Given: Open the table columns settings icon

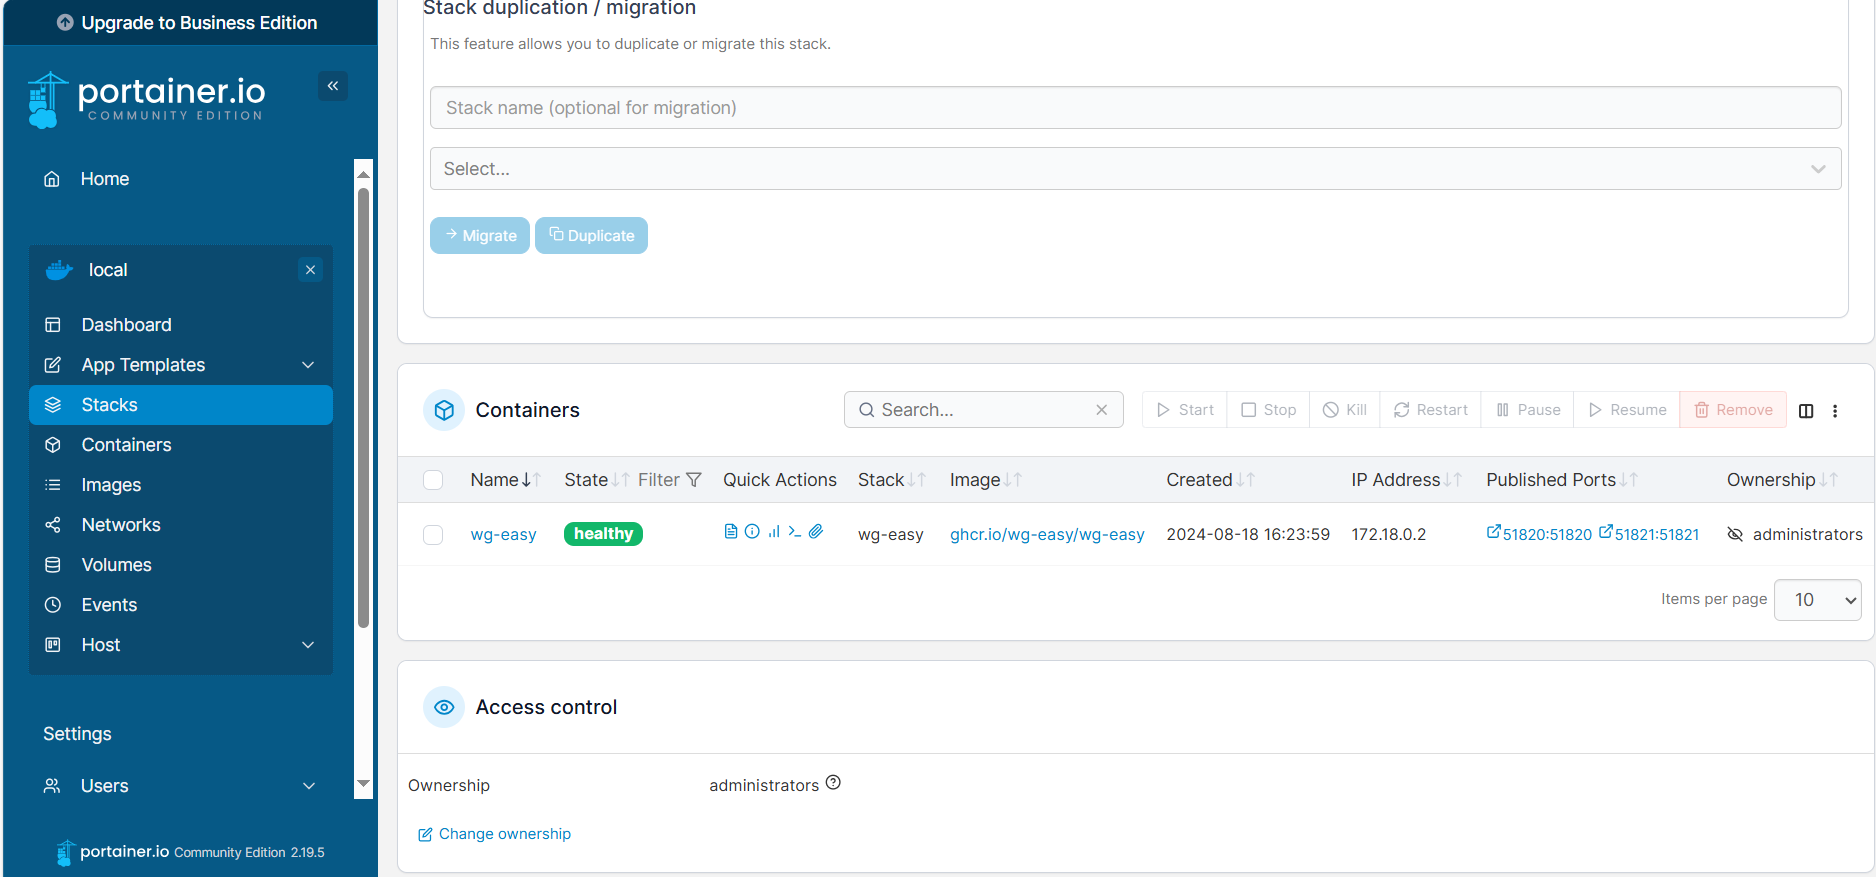Looking at the screenshot, I should coord(1806,411).
